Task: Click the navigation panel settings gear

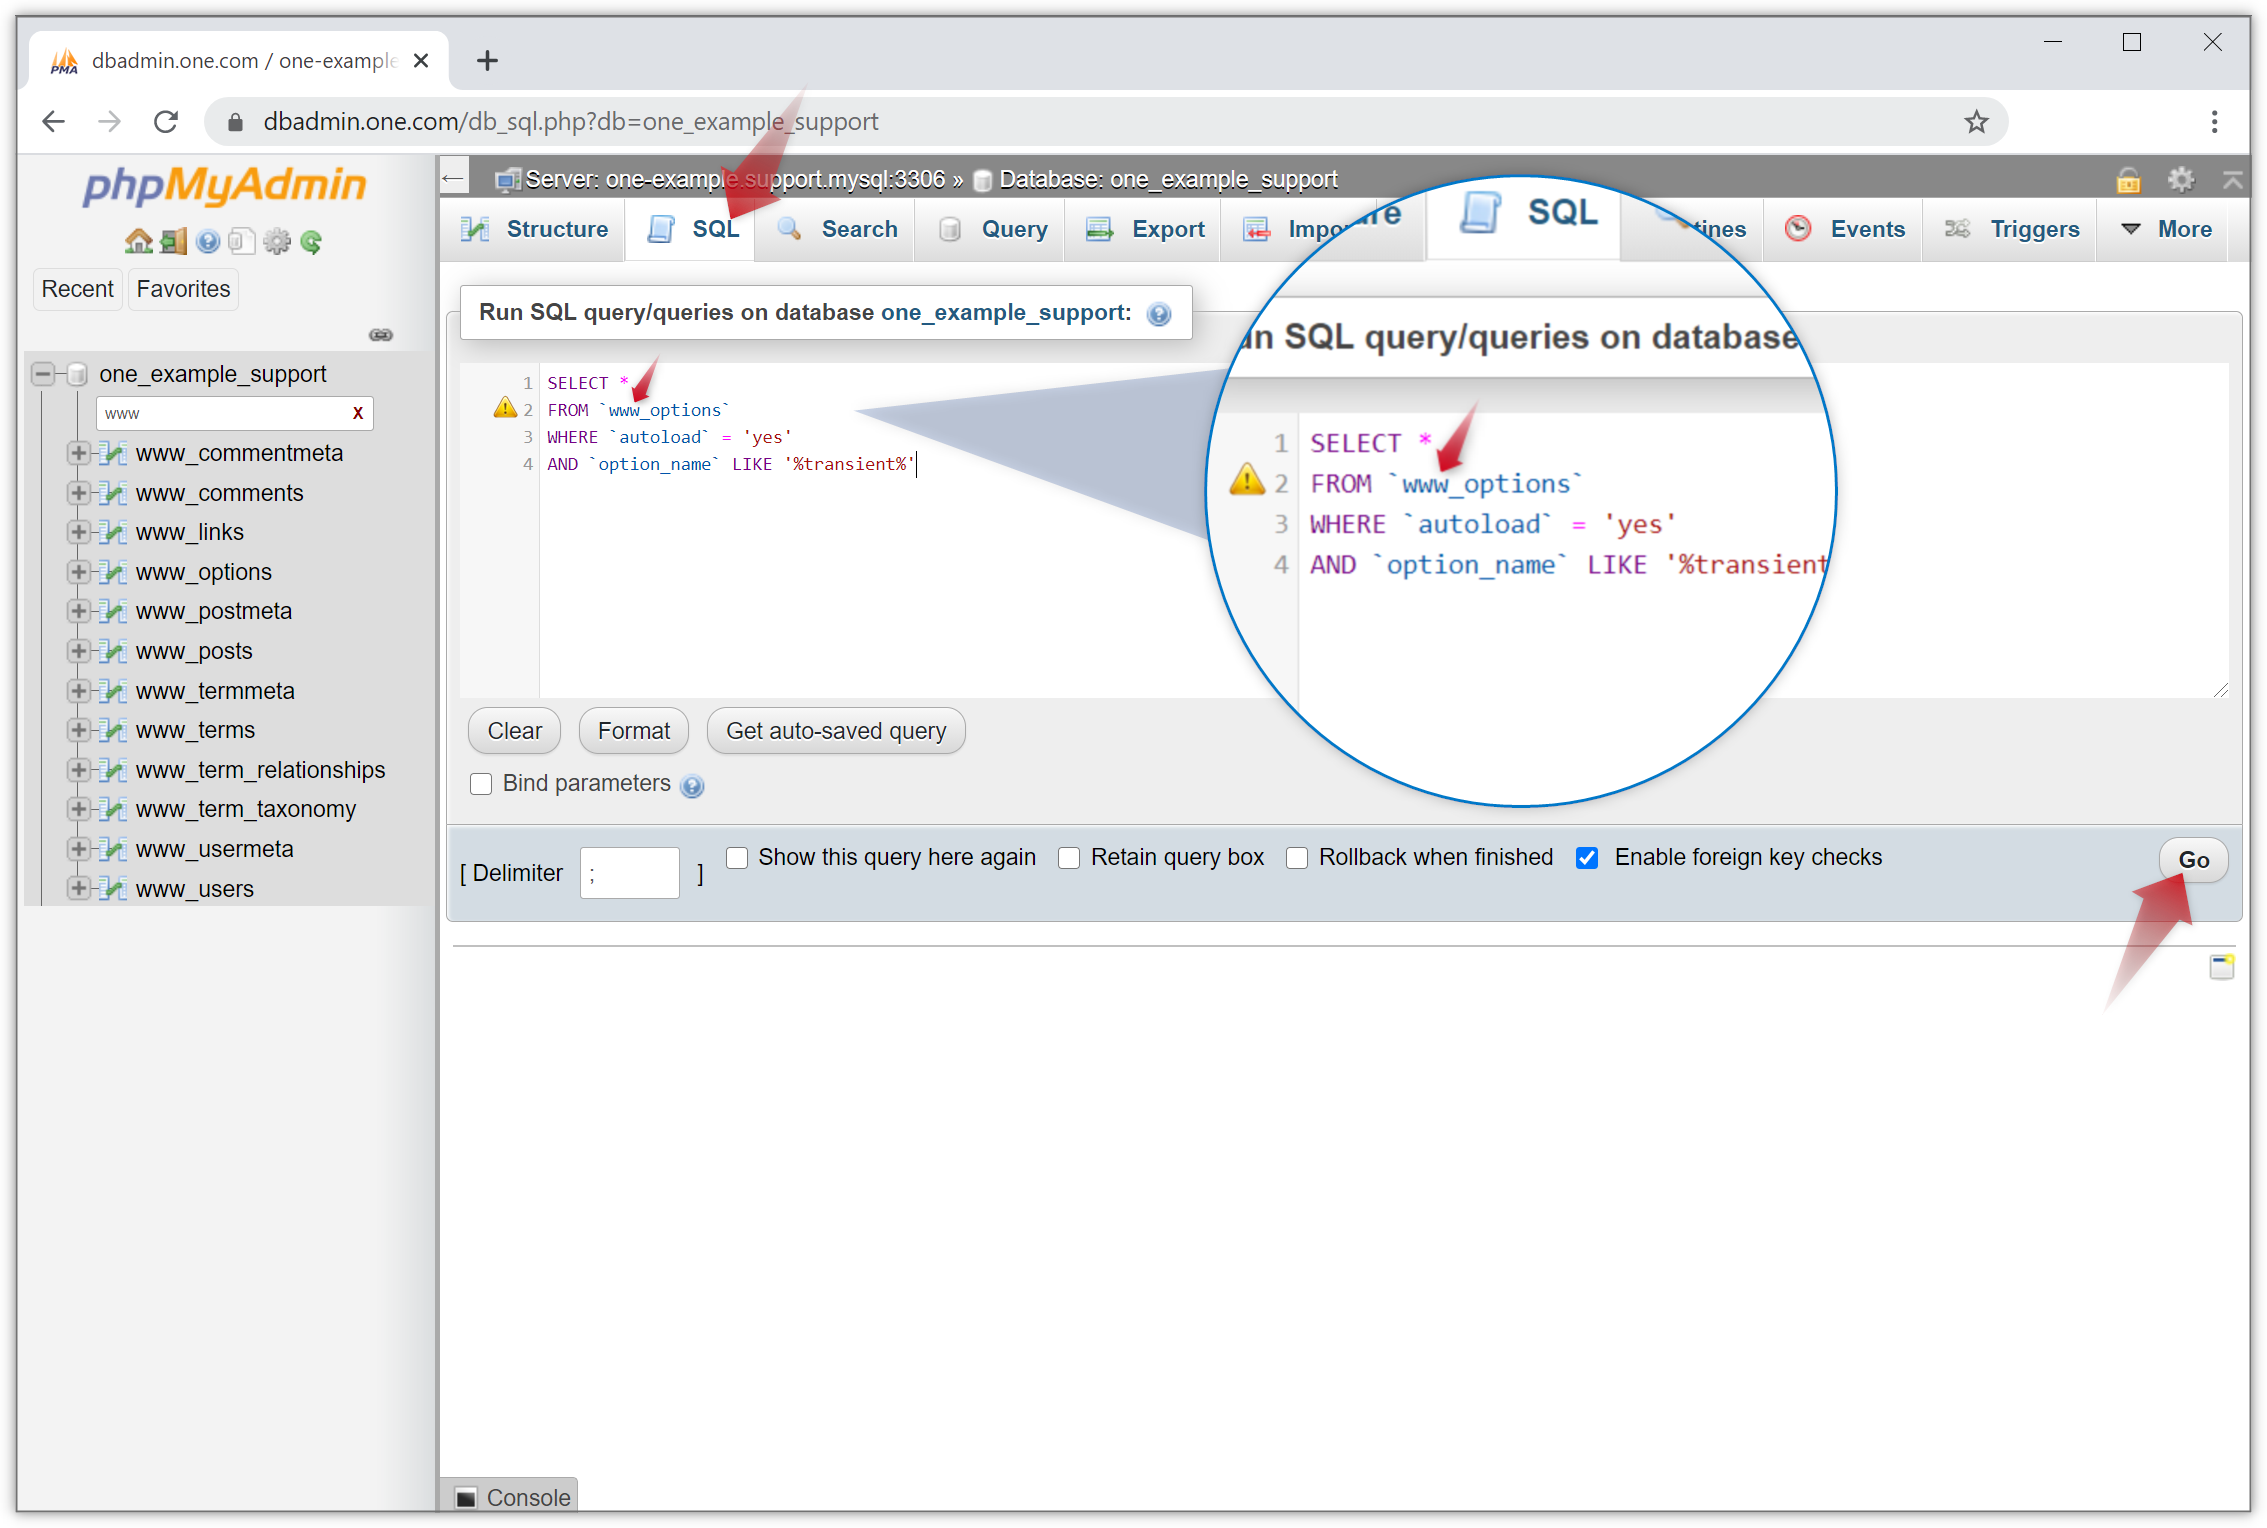Action: (x=277, y=241)
